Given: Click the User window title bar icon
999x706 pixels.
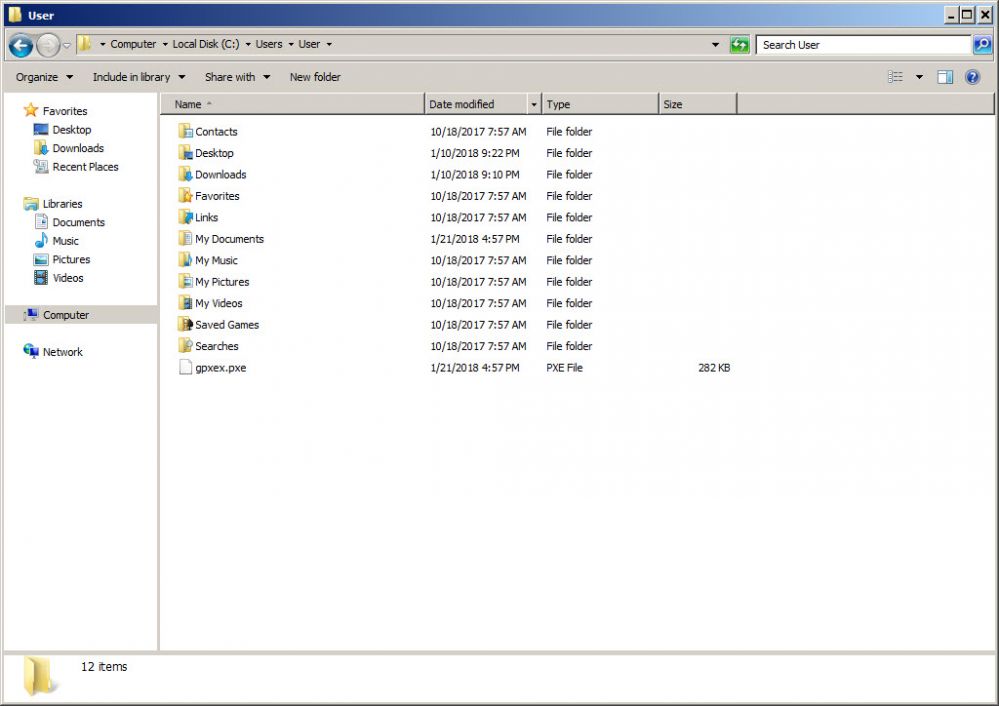Looking at the screenshot, I should (x=15, y=15).
